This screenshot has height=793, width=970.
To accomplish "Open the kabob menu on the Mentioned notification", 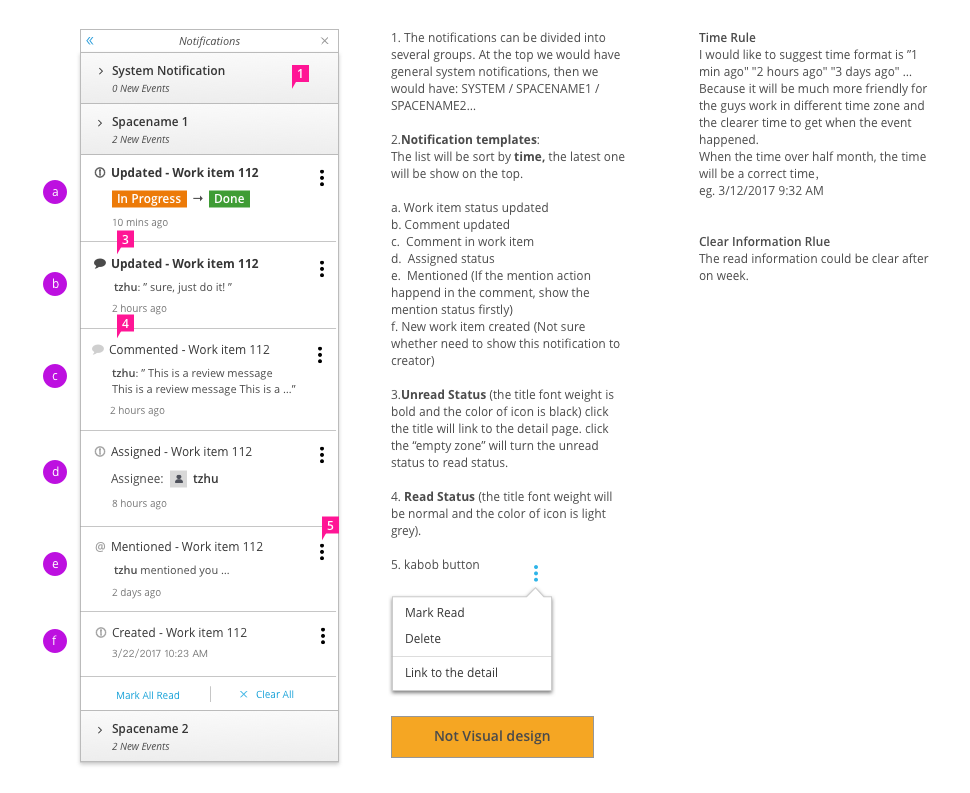I will click(x=322, y=552).
